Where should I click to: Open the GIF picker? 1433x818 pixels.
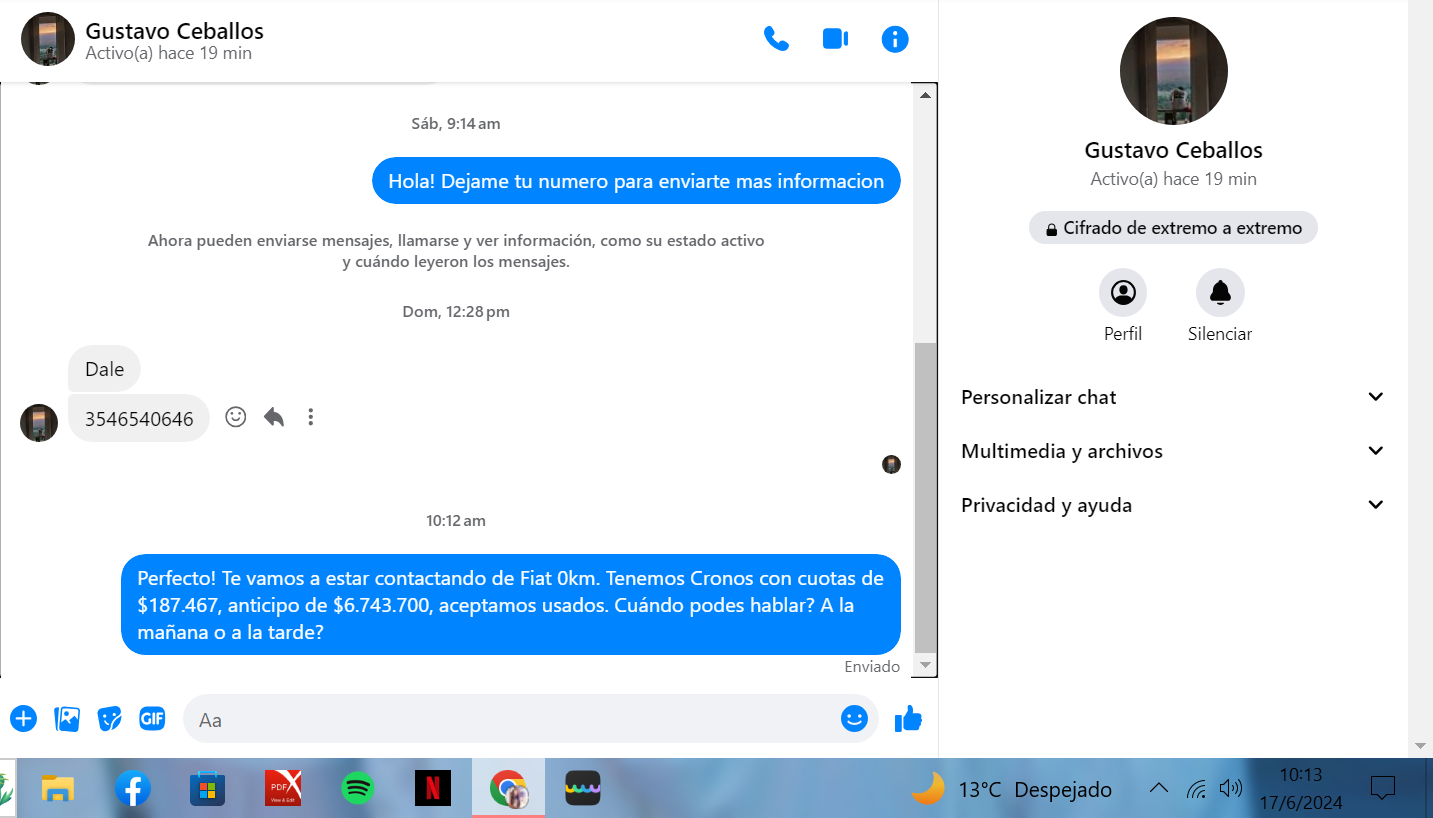pyautogui.click(x=152, y=718)
